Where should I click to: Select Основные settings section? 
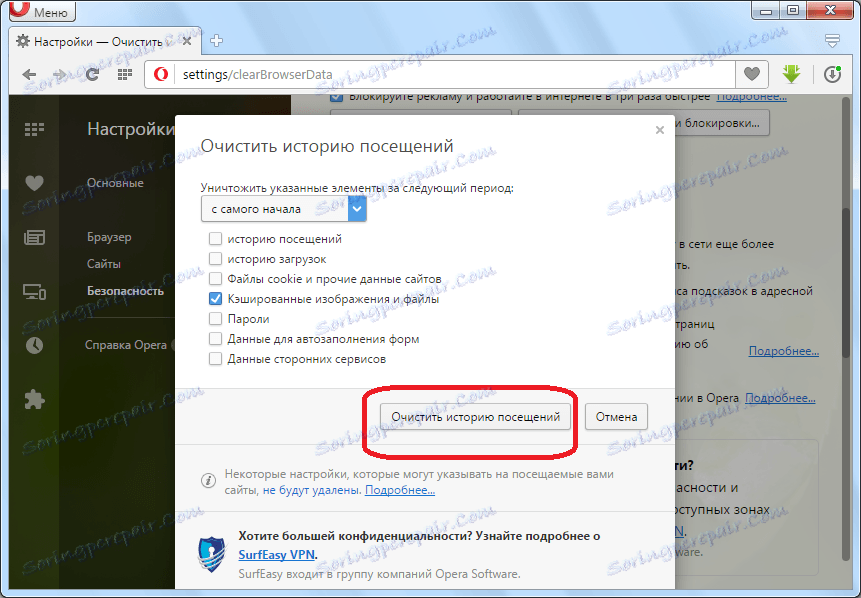pyautogui.click(x=115, y=183)
